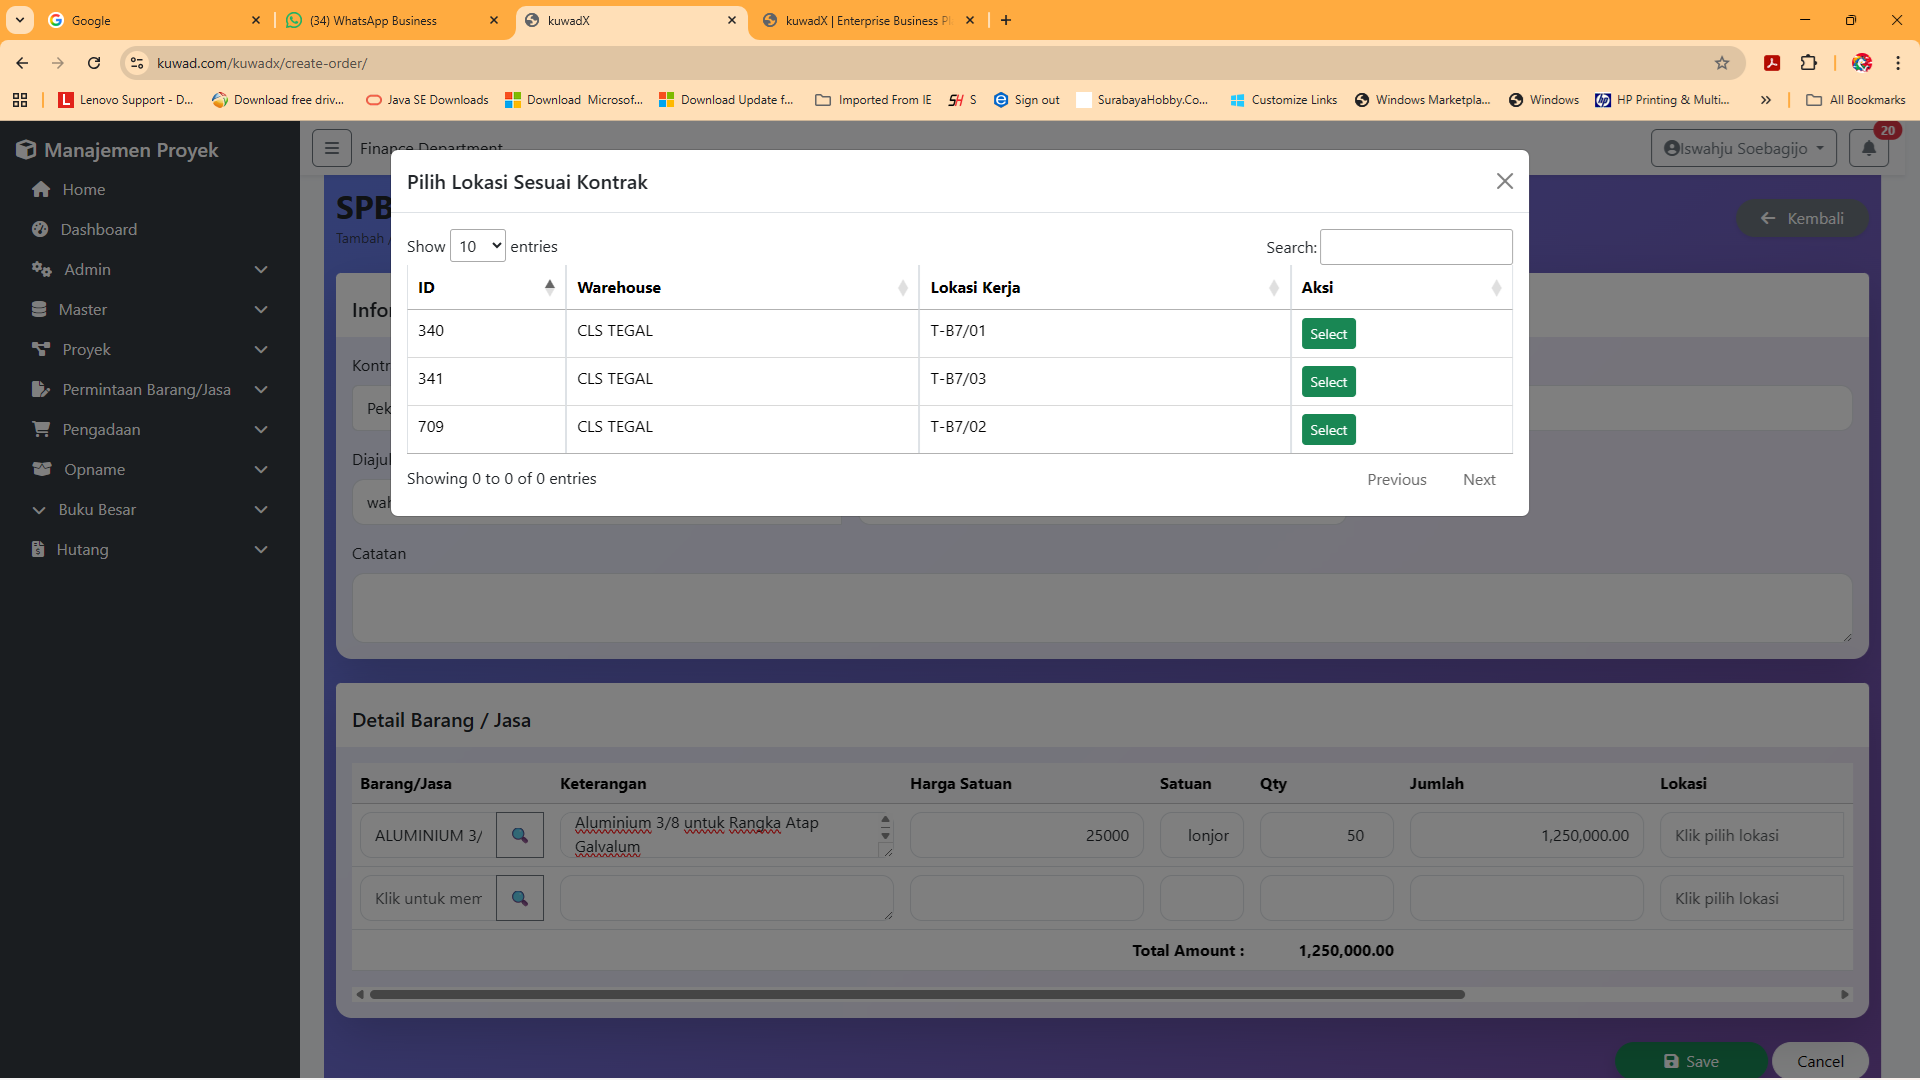This screenshot has width=1920, height=1080.
Task: Open browser Extensions puzzle icon
Action: point(1808,63)
